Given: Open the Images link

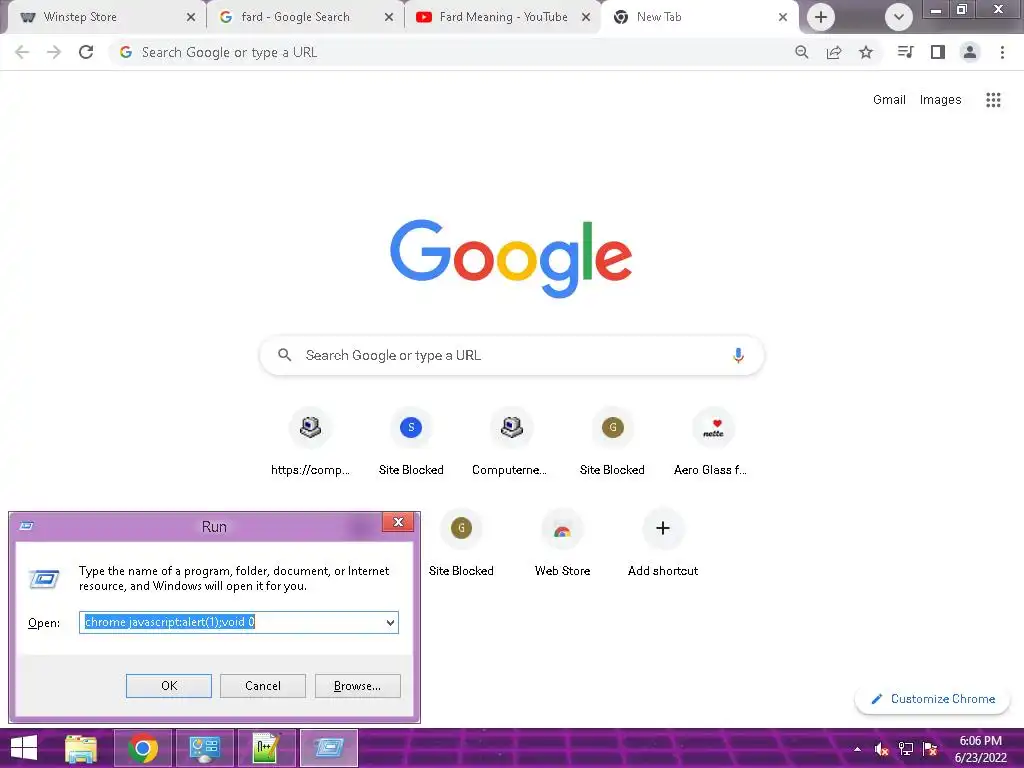Looking at the screenshot, I should click(940, 99).
